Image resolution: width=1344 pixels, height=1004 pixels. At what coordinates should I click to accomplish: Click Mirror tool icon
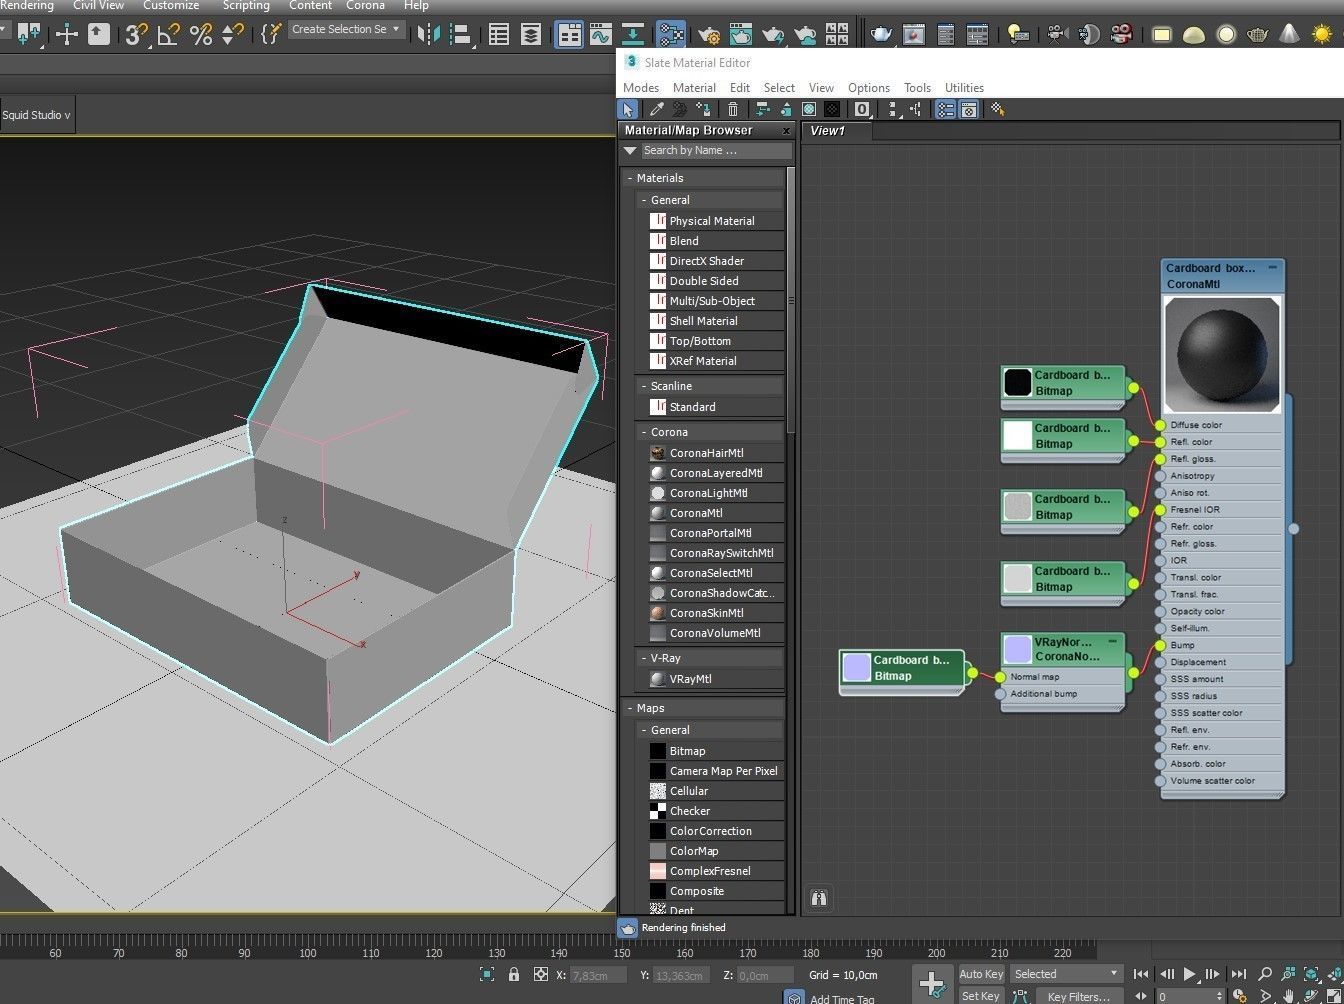tap(428, 35)
